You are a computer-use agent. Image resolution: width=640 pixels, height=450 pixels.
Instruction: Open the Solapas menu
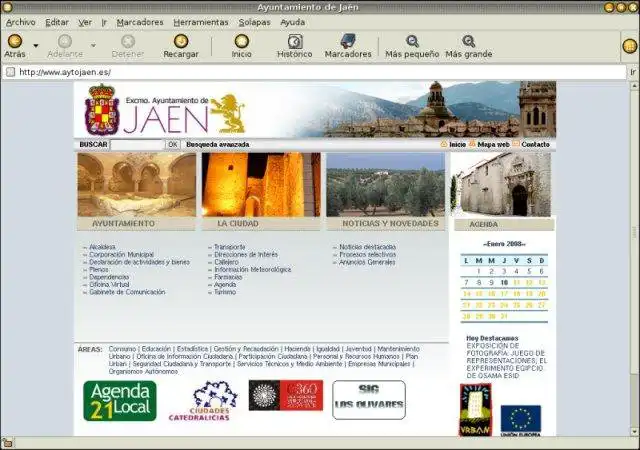254,22
